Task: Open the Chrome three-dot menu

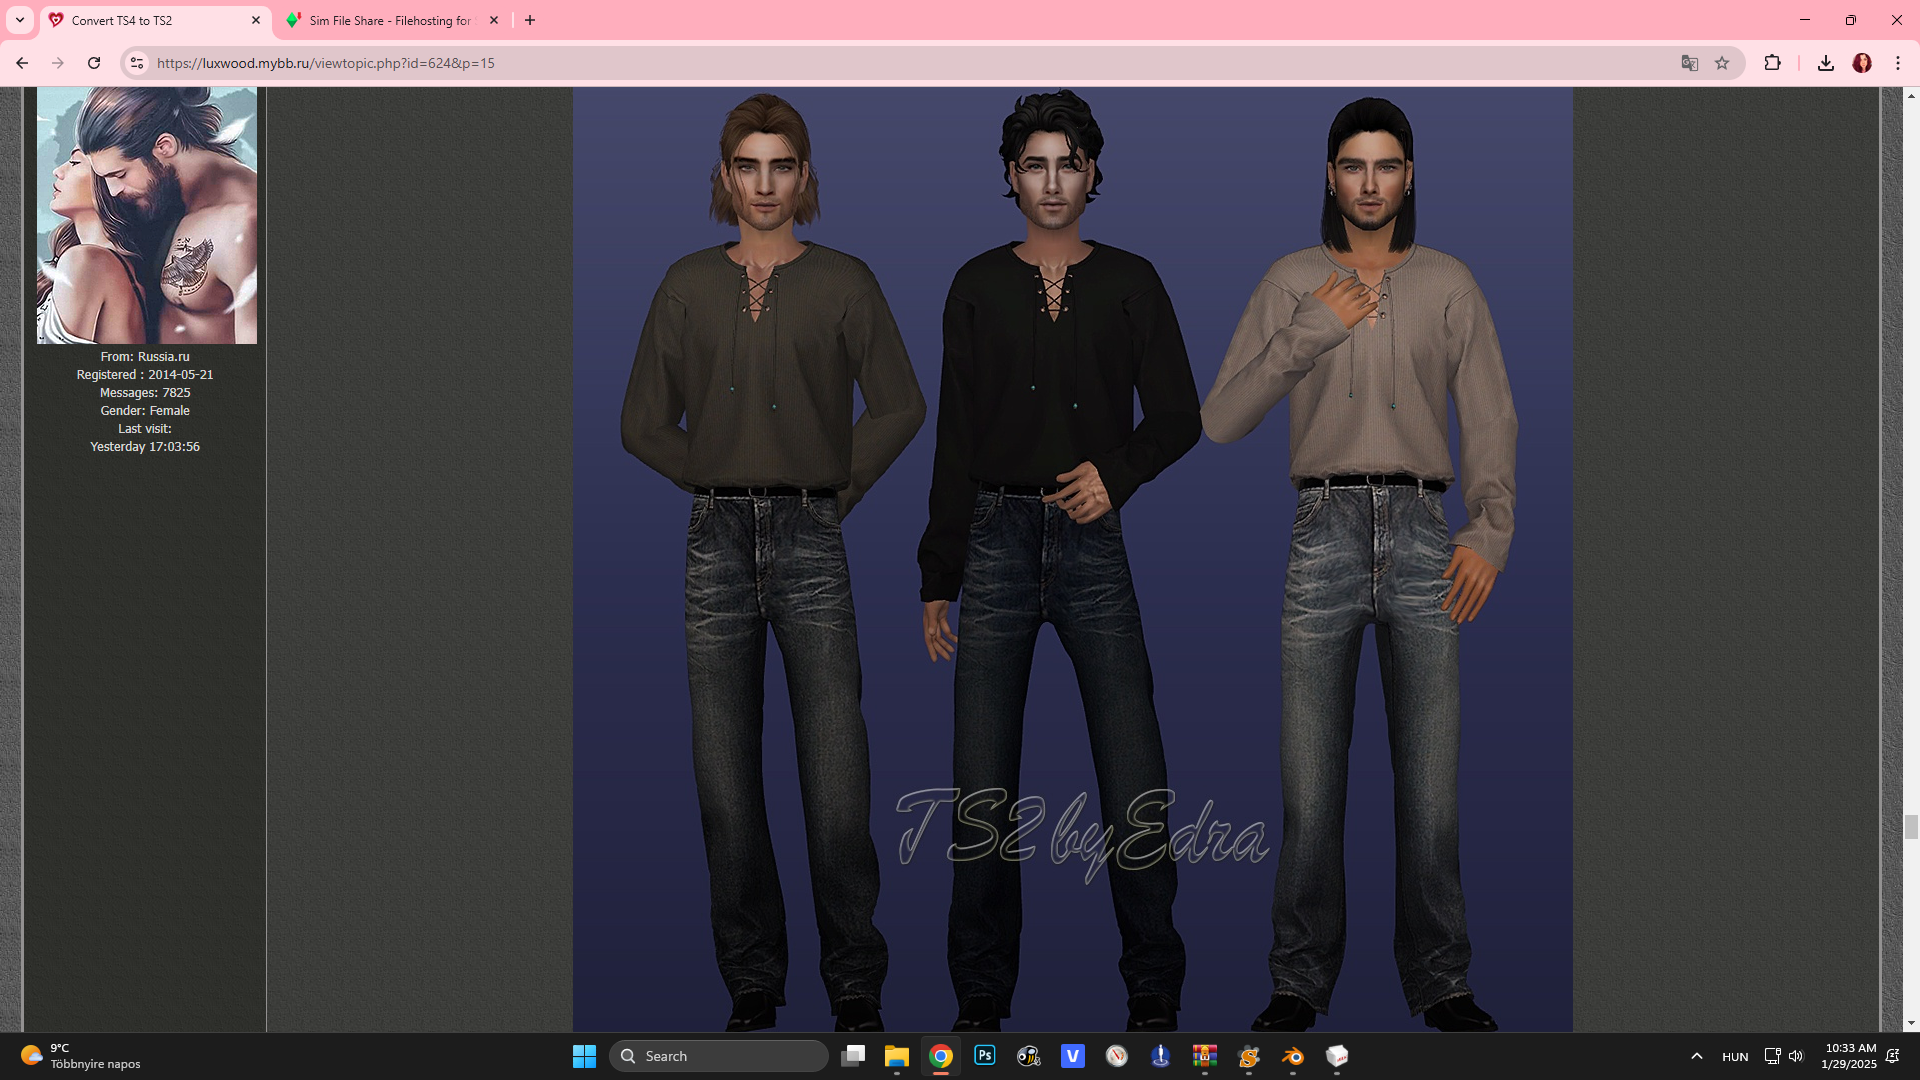Action: coord(1898,63)
